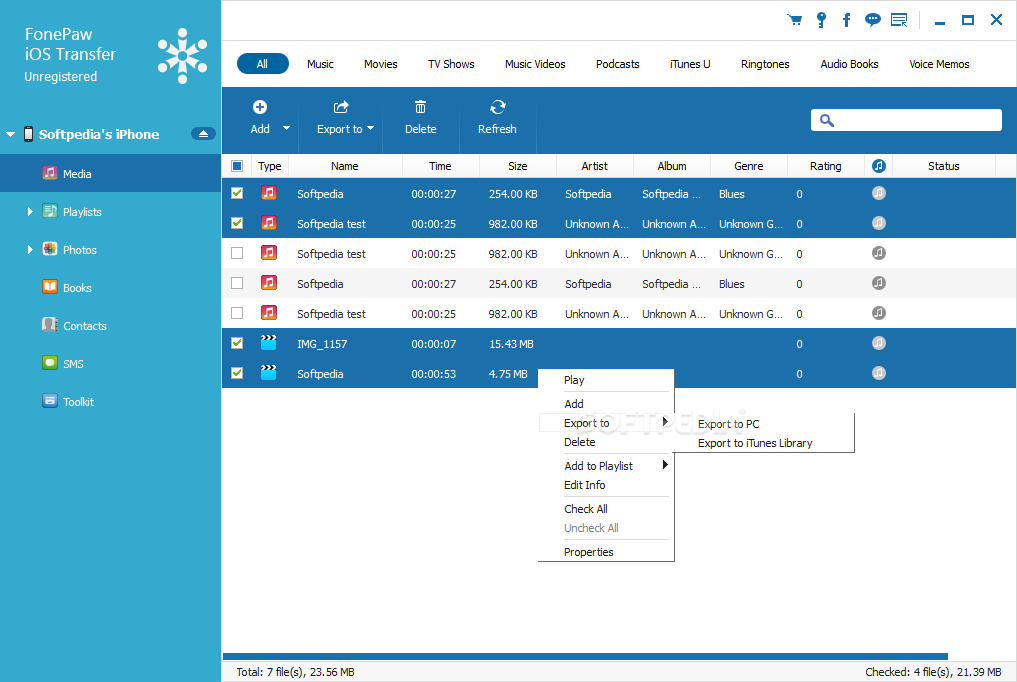Click the FonePaw snowflake logo
Screen dimensions: 1017x682
point(182,56)
